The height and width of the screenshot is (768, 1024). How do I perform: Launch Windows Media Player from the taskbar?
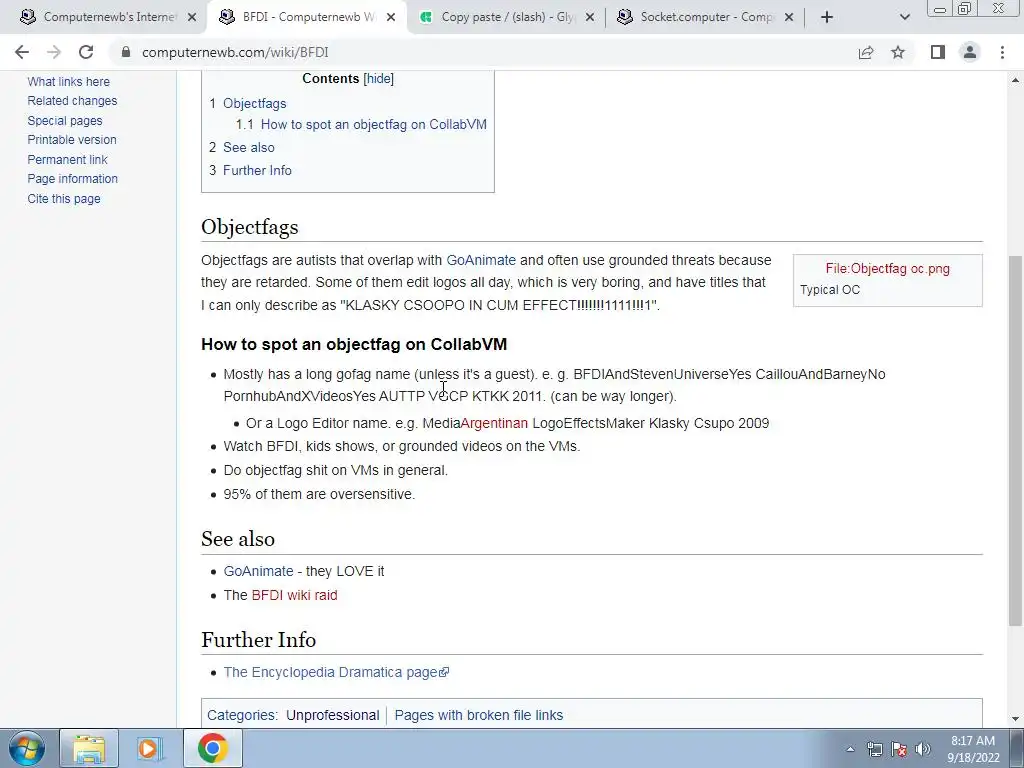(149, 748)
